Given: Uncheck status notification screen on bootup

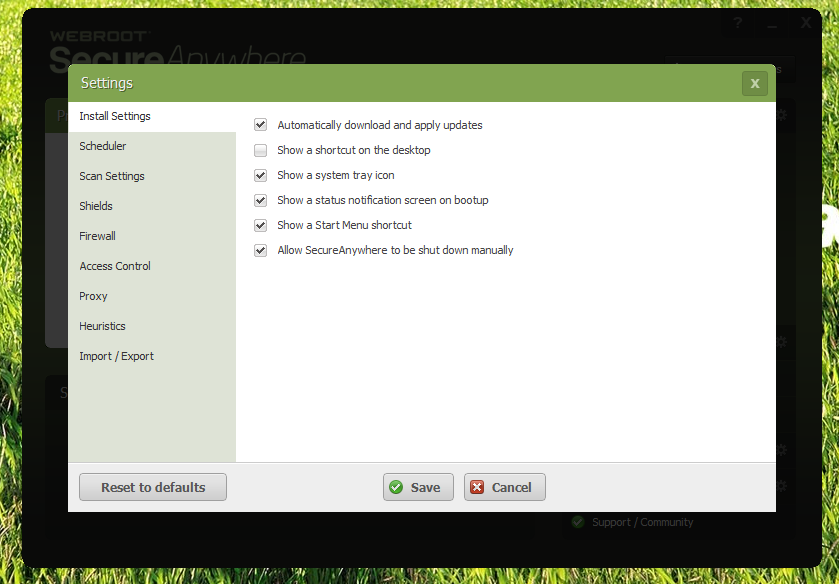Looking at the screenshot, I should 261,200.
